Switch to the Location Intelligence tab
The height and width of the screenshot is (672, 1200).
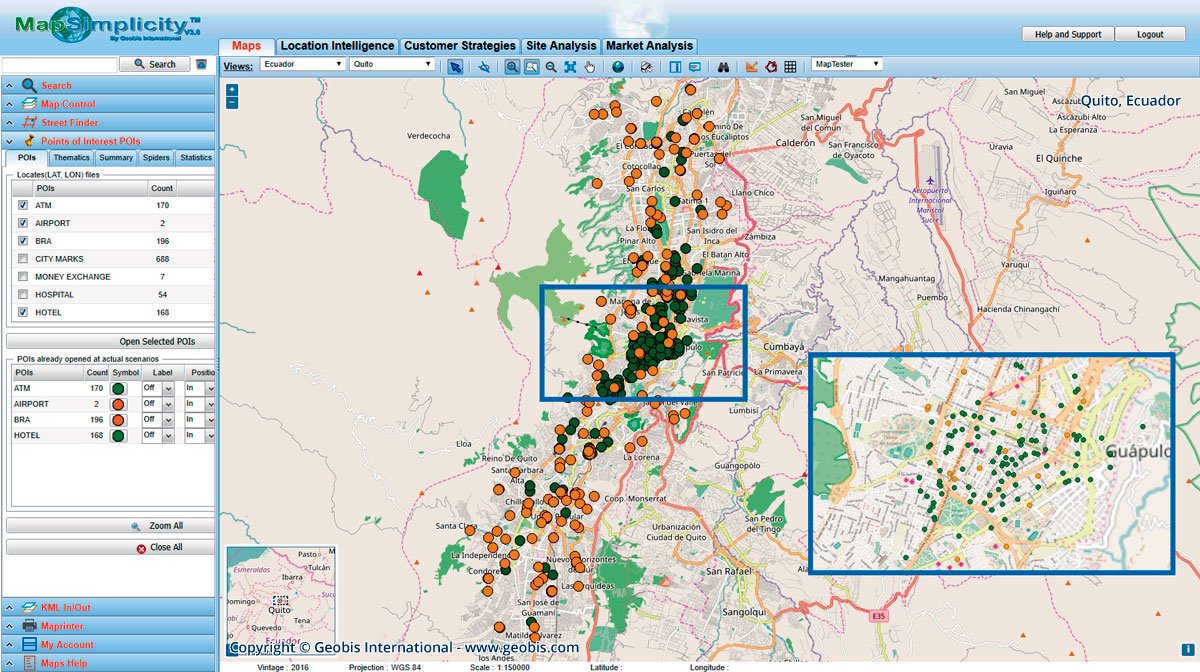337,46
